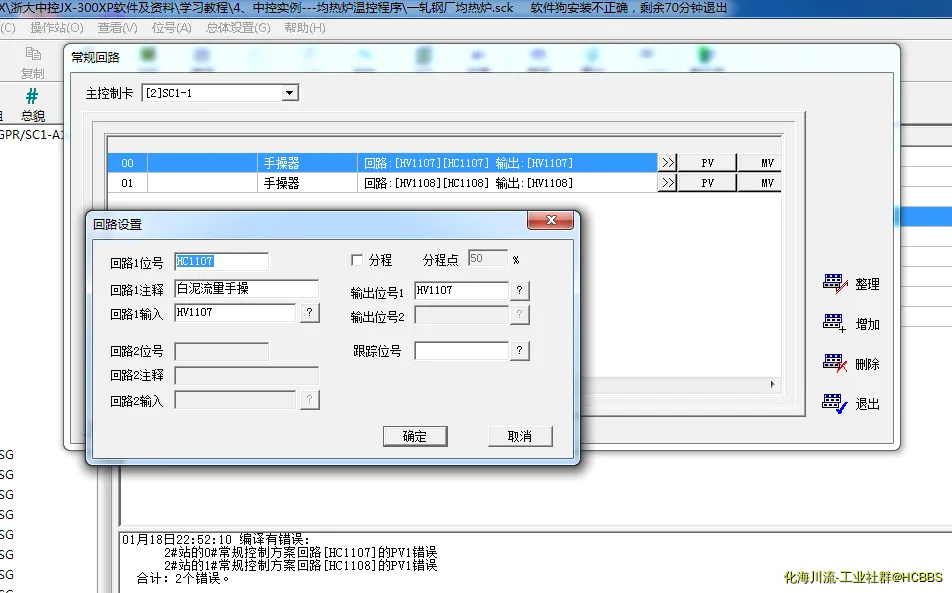Click the 合计: 2个错误 summary line
The width and height of the screenshot is (952, 593).
(183, 578)
